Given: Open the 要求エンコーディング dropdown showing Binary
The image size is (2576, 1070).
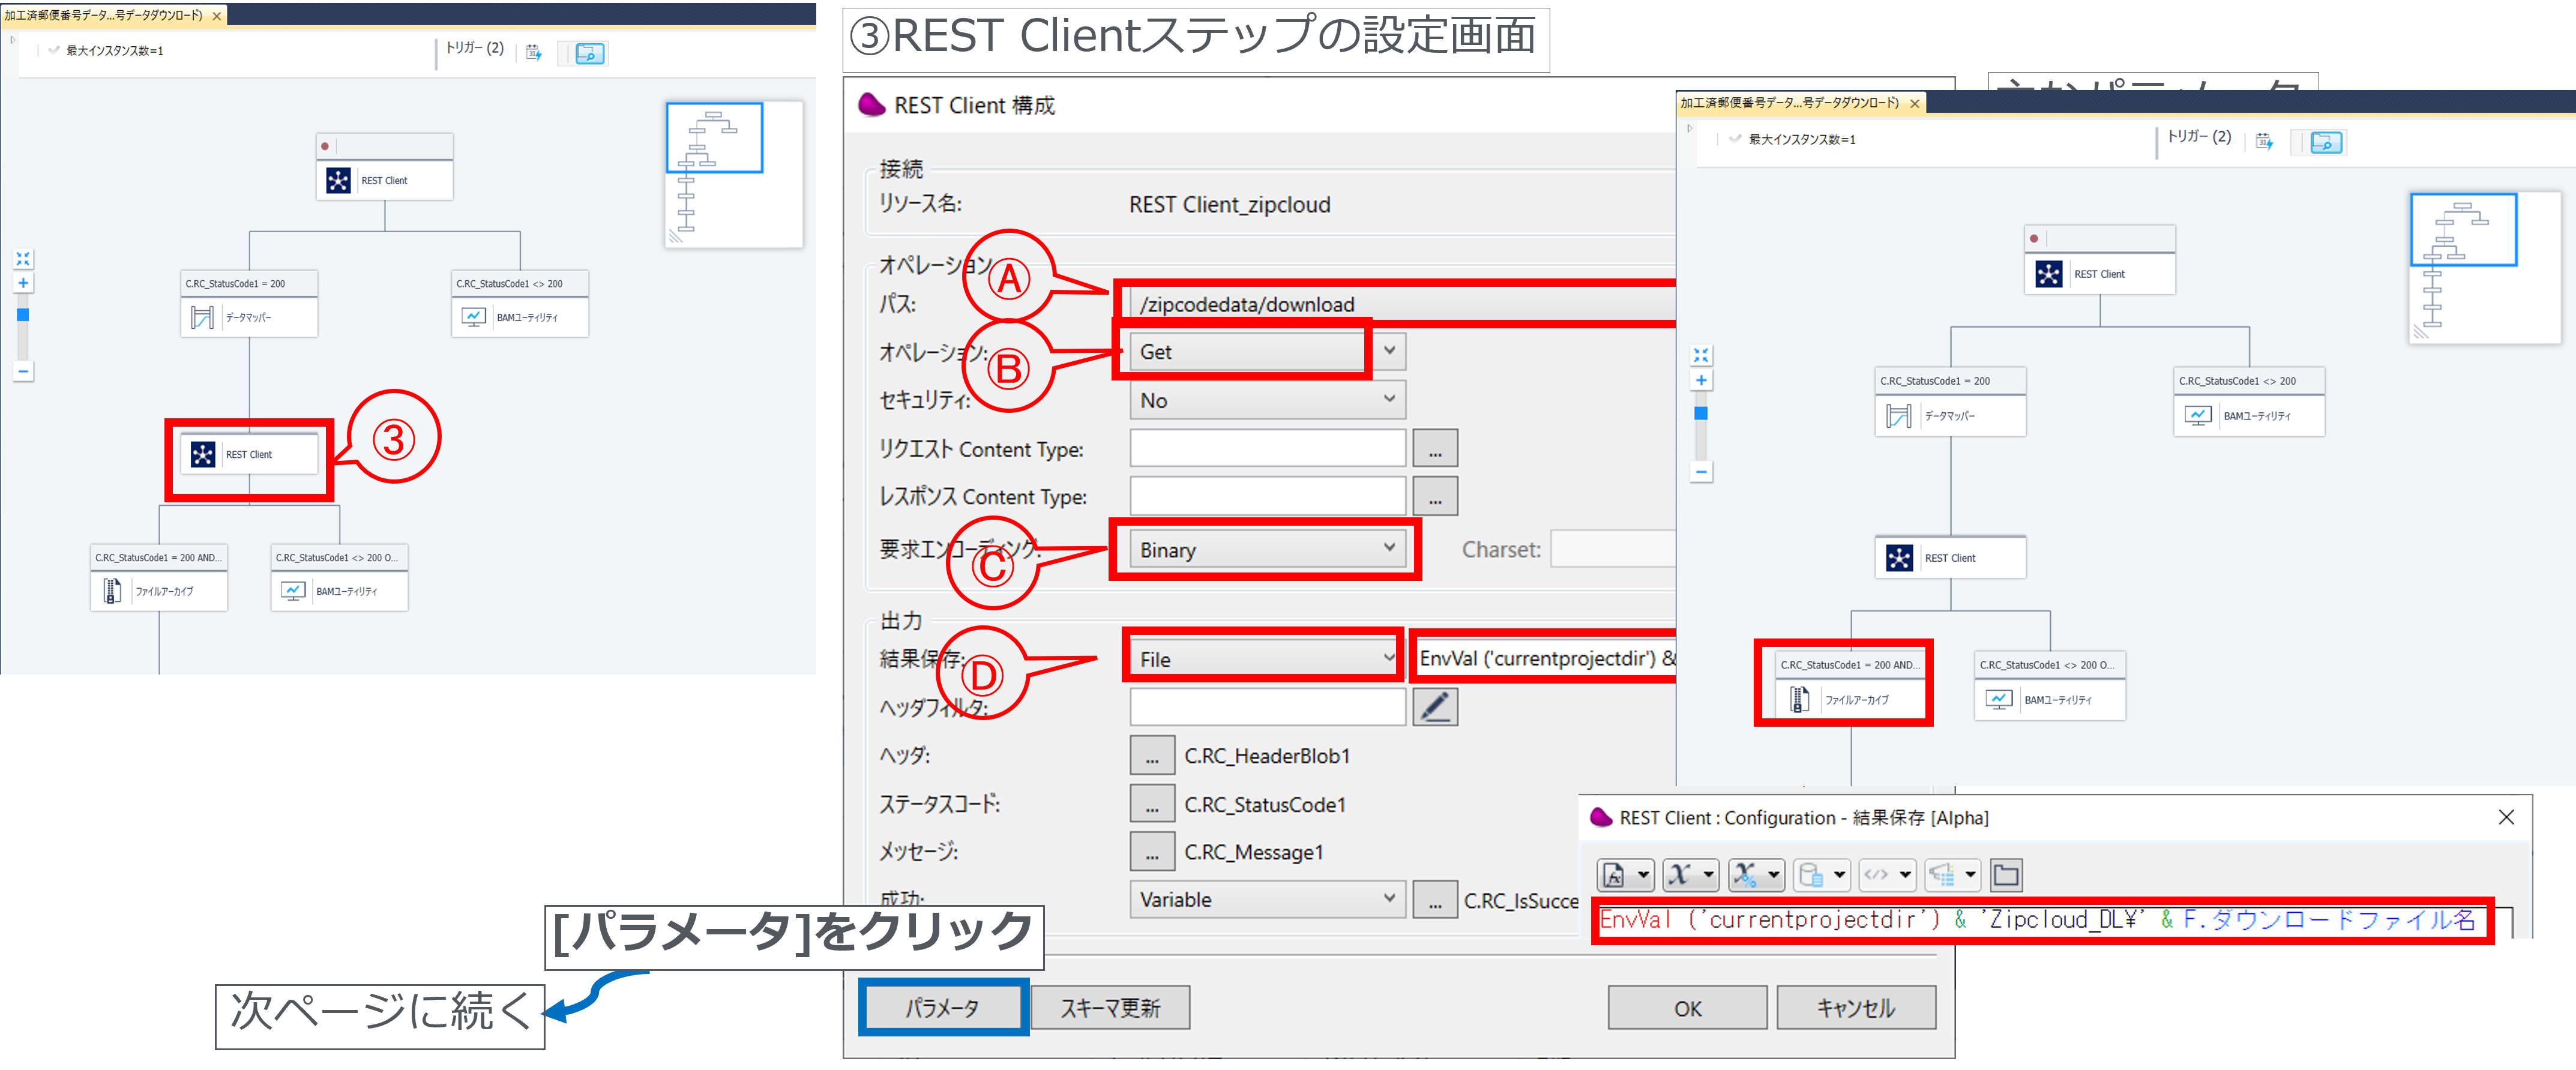Looking at the screenshot, I should (x=1268, y=549).
